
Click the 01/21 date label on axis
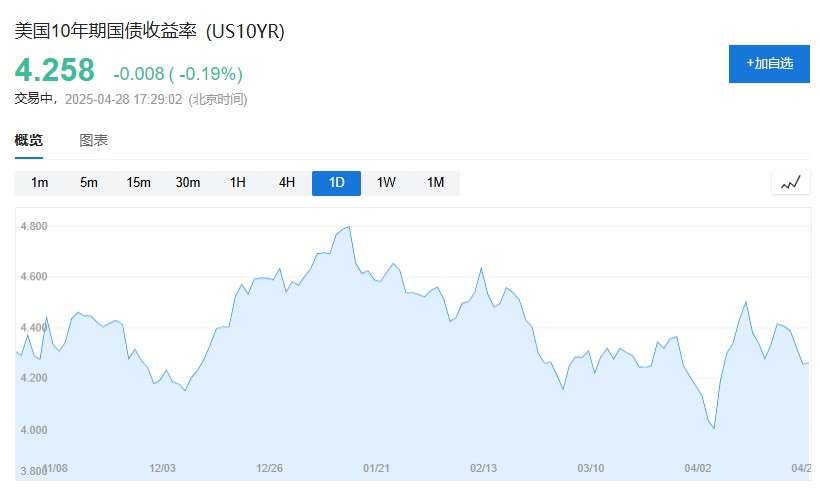point(376,467)
